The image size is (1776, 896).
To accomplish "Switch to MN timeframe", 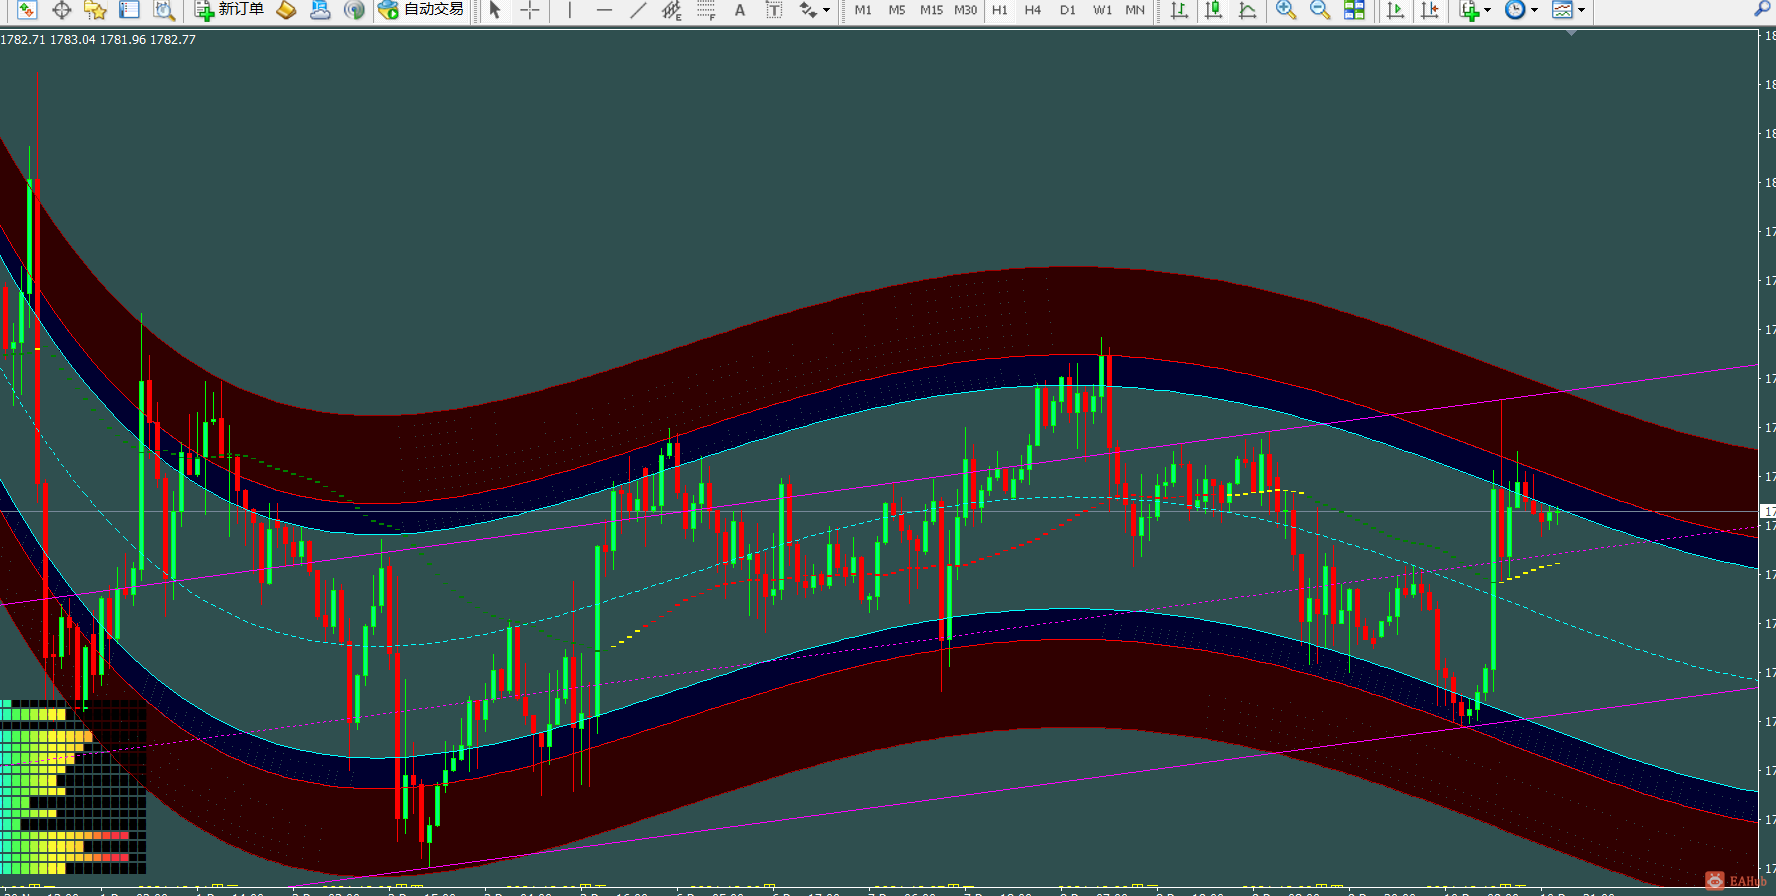I will [x=1135, y=10].
